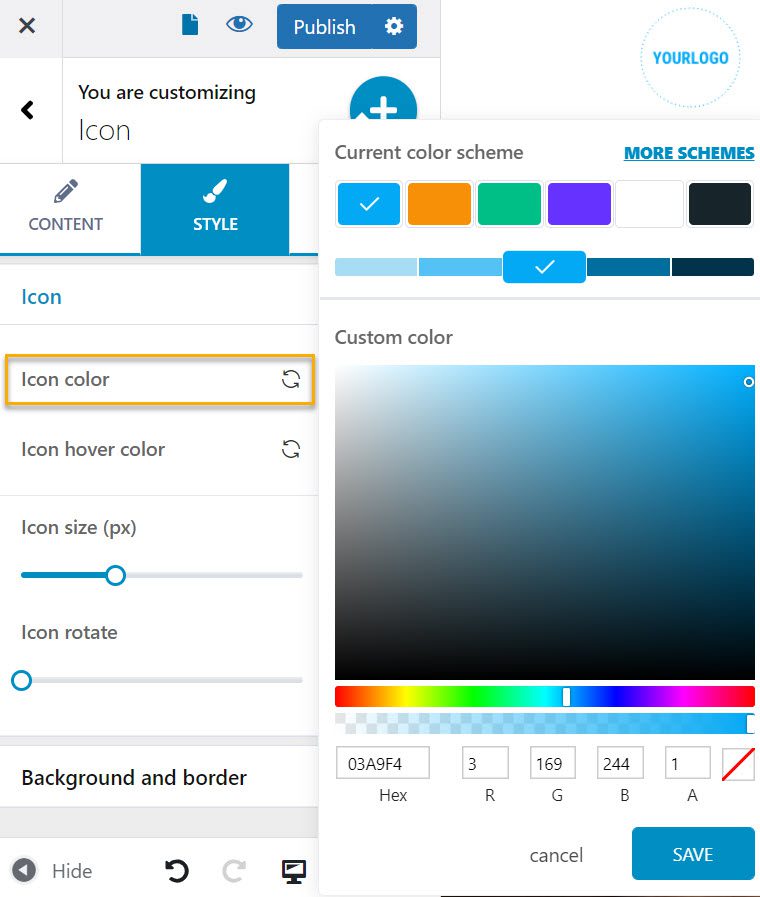760x897 pixels.
Task: Click the document page icon in top bar
Action: coord(189,26)
